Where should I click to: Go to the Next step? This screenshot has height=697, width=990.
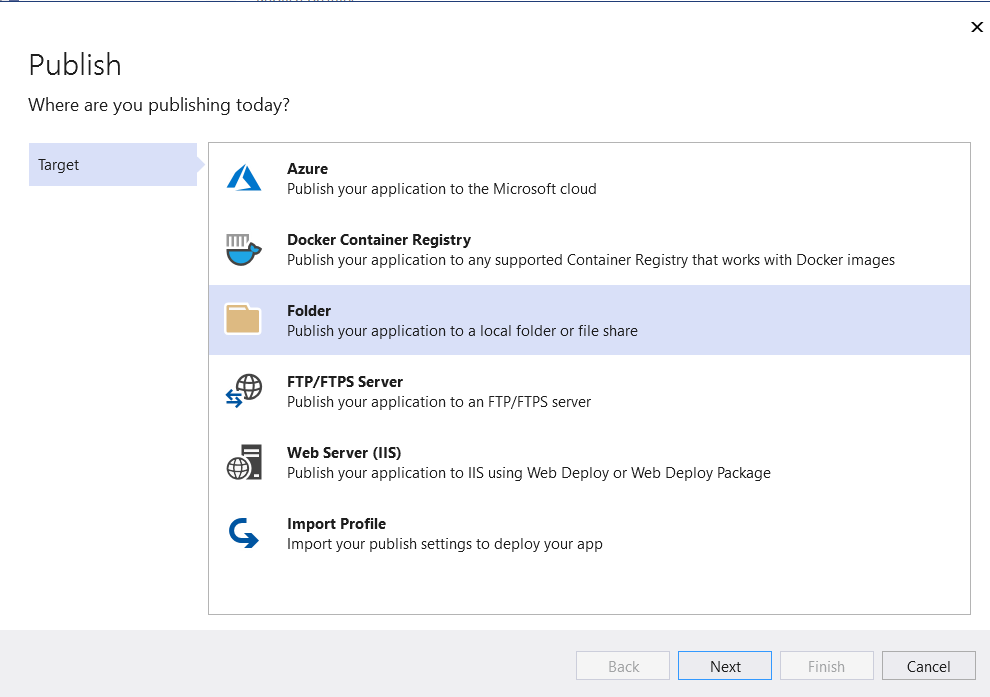pos(725,666)
